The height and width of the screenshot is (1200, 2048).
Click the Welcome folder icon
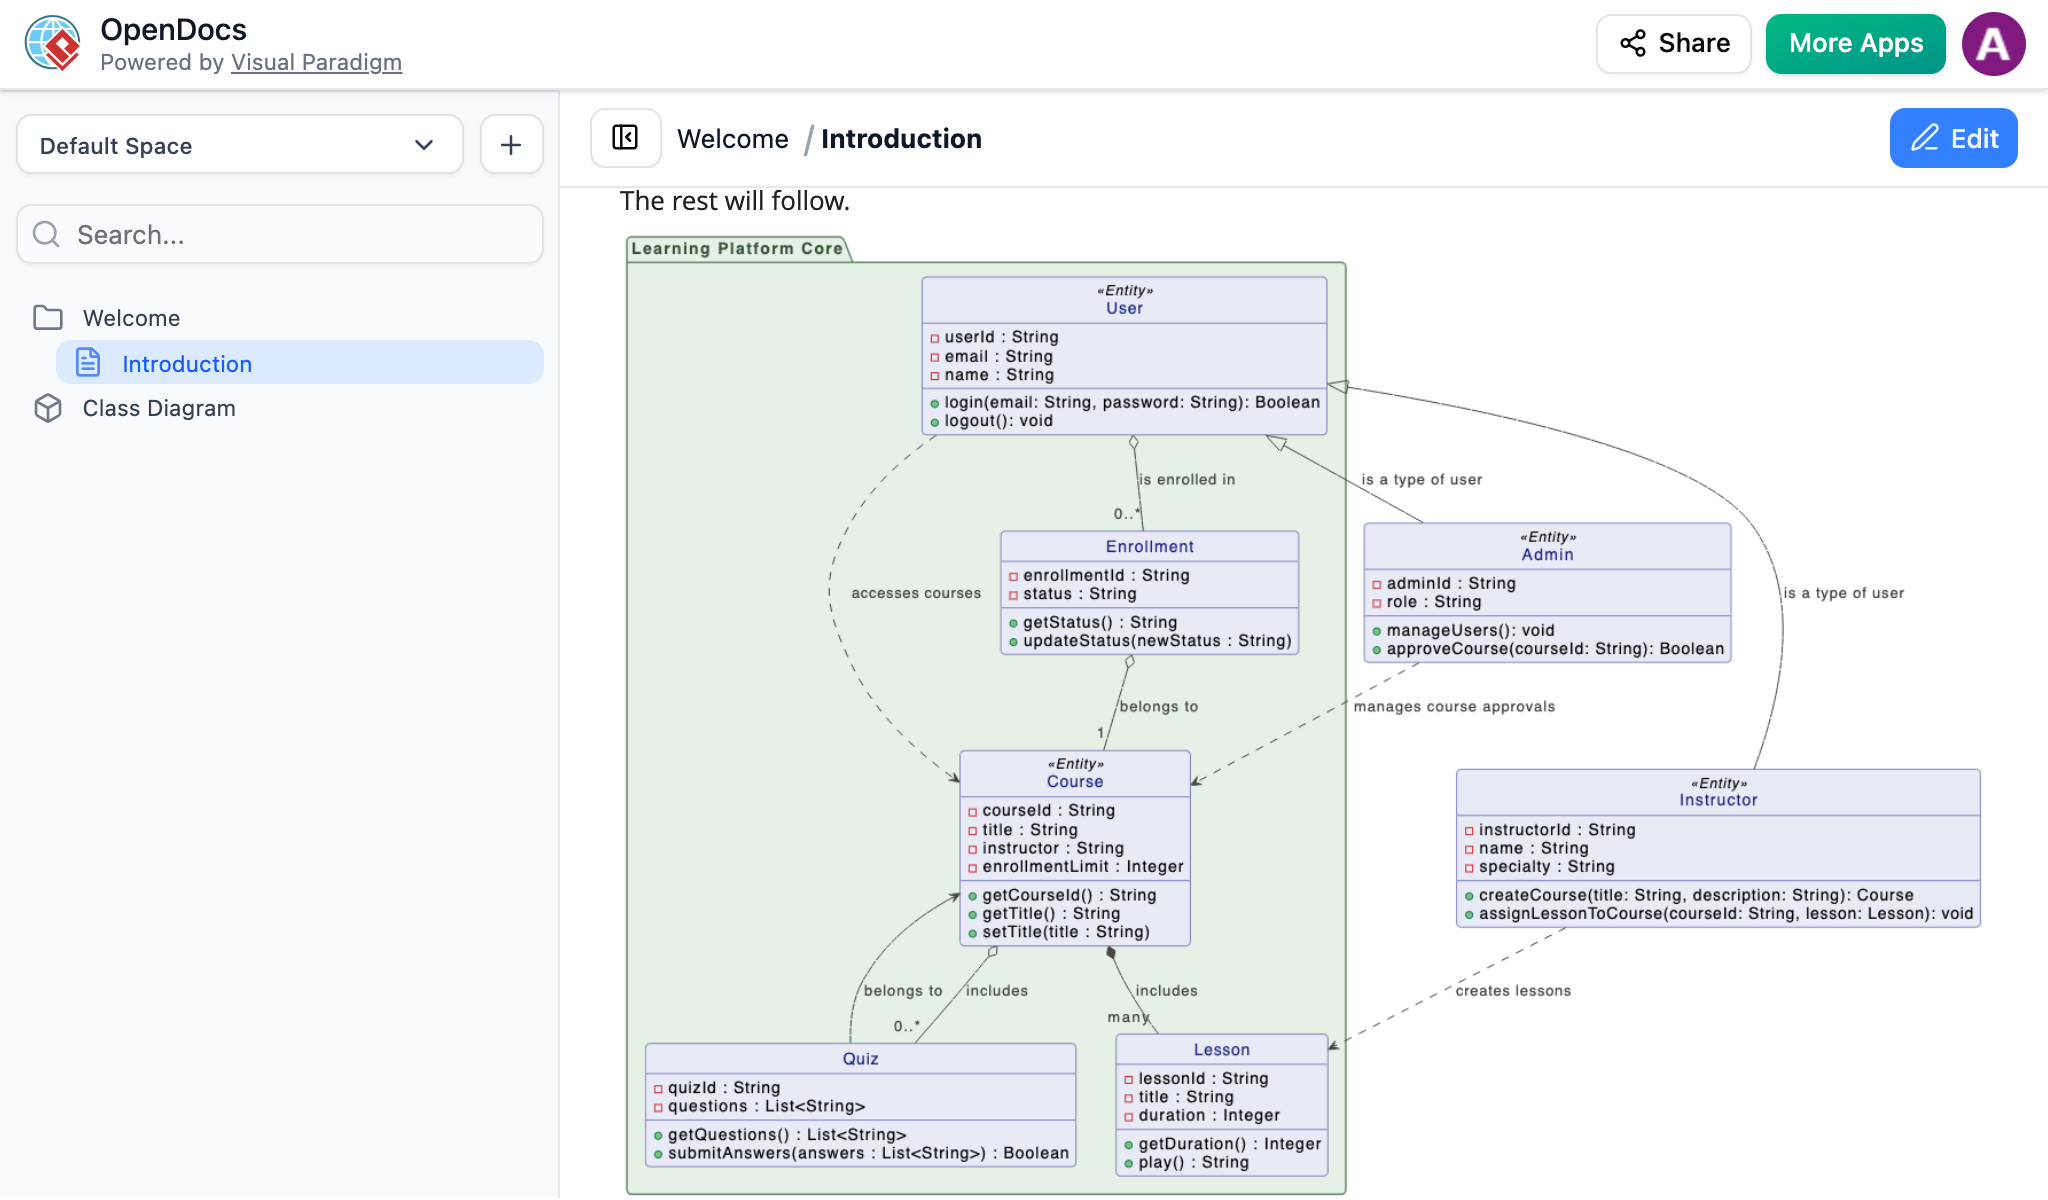click(48, 317)
